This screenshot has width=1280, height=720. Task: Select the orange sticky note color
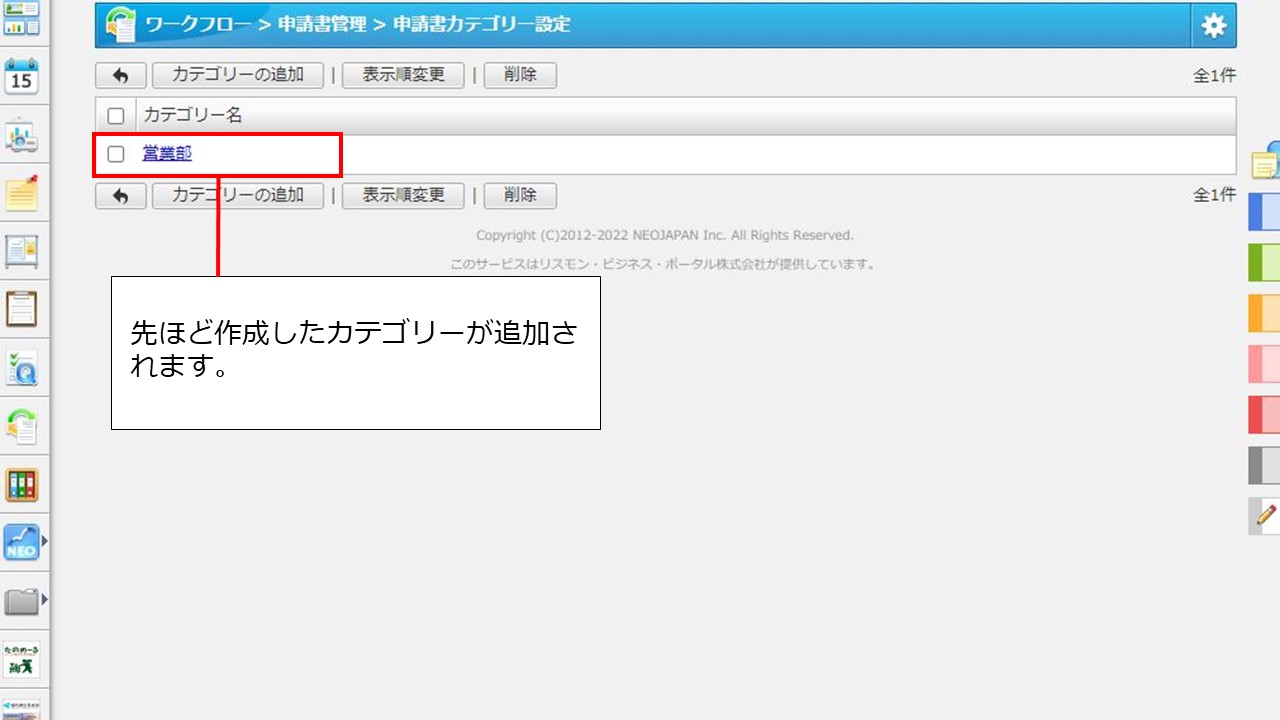(x=1265, y=313)
